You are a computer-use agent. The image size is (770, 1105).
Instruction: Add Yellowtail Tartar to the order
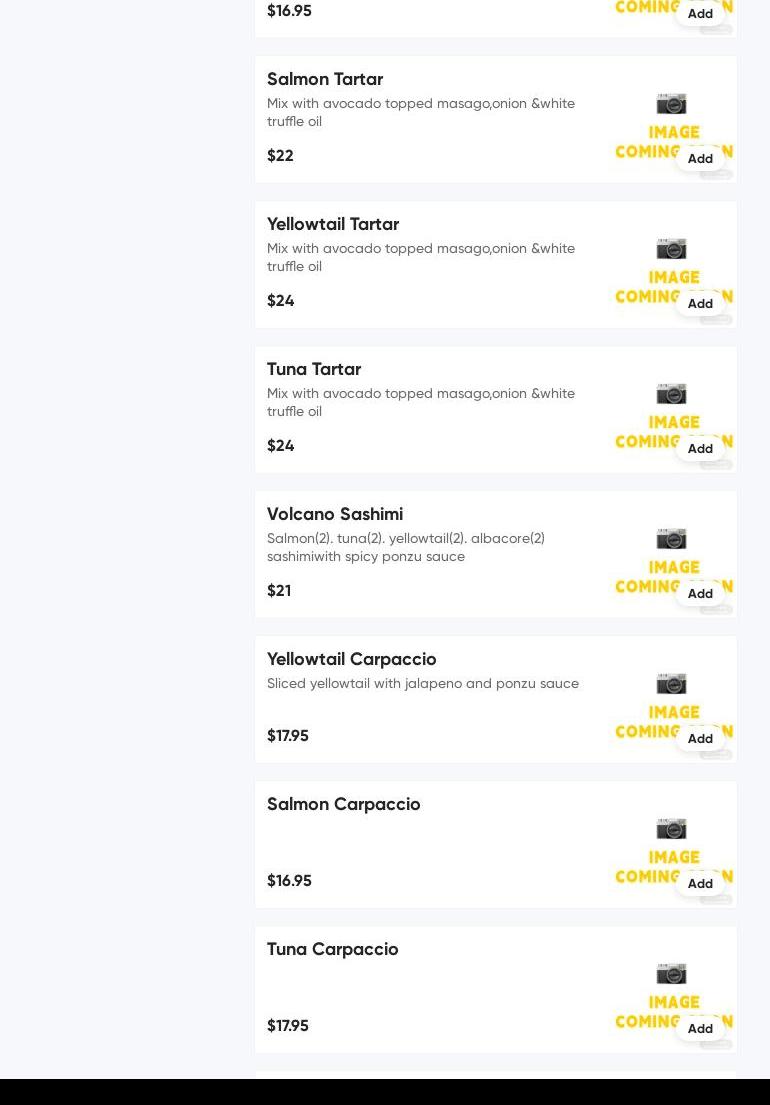click(700, 304)
